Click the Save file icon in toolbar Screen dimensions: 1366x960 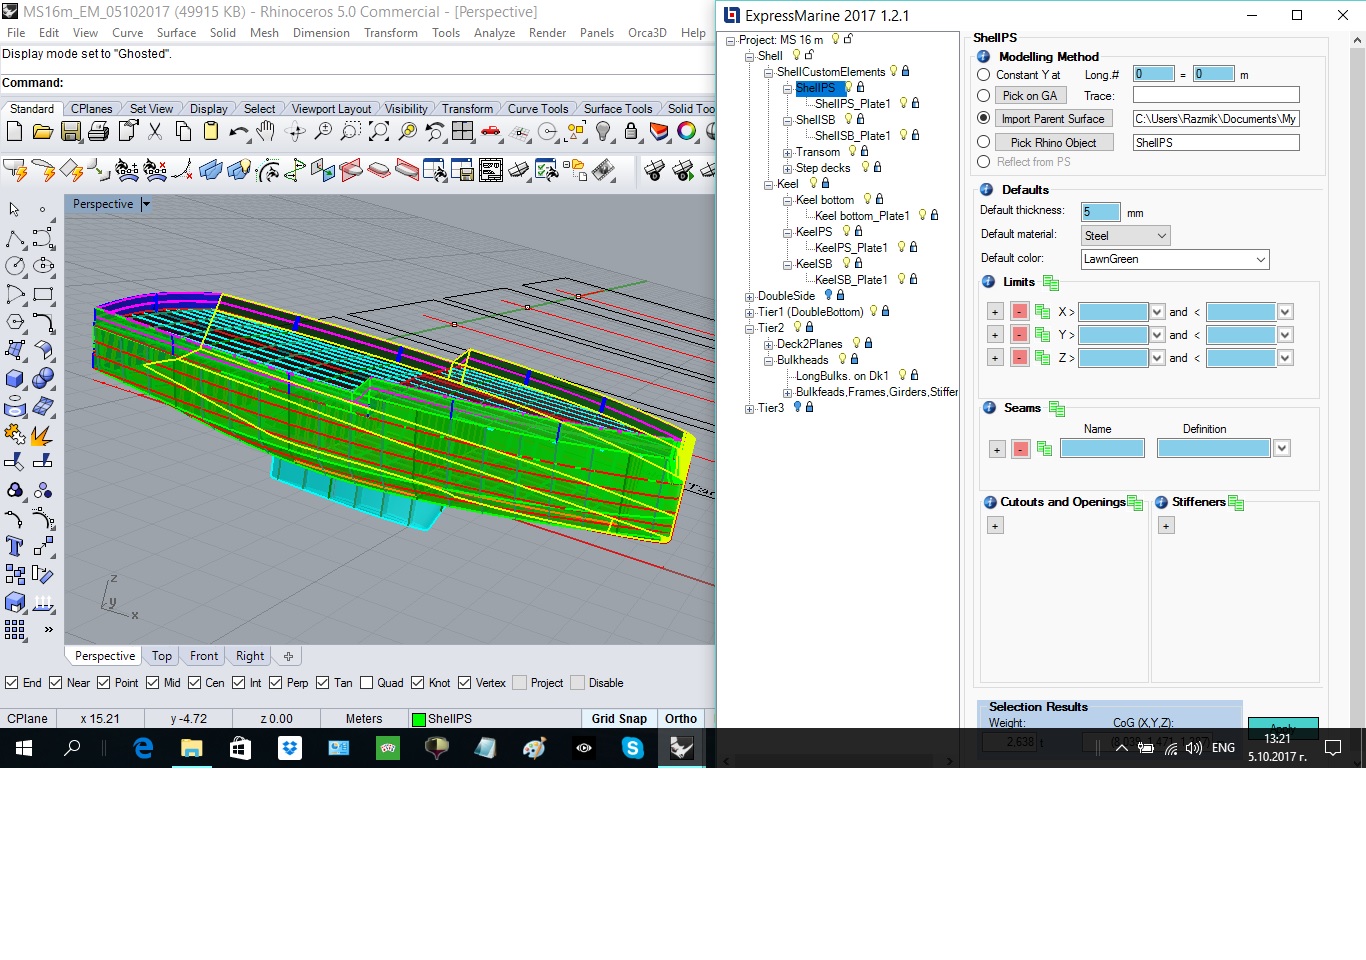pyautogui.click(x=70, y=132)
